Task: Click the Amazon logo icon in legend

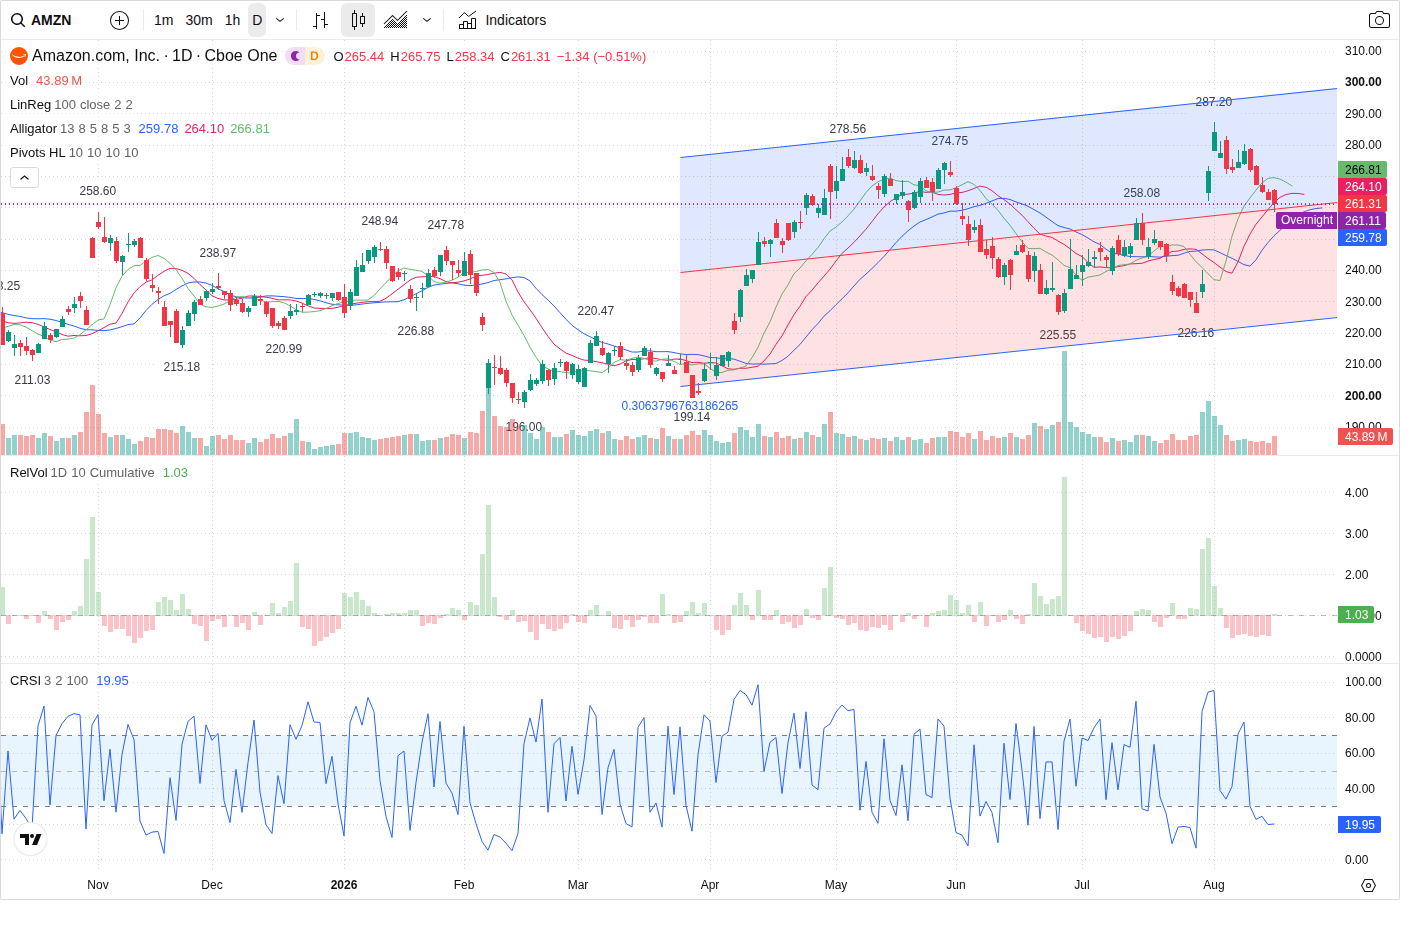Action: (x=19, y=56)
